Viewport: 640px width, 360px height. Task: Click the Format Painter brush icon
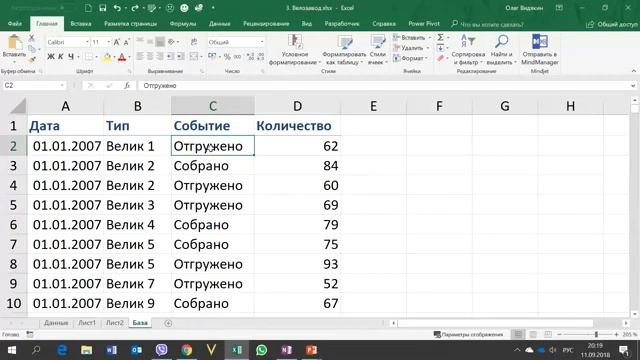coord(32,60)
